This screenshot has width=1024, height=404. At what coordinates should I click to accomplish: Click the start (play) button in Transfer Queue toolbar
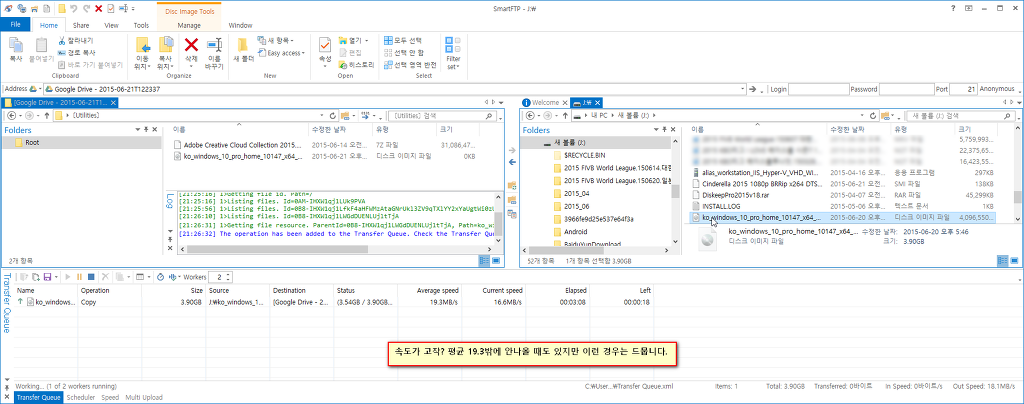[x=68, y=277]
